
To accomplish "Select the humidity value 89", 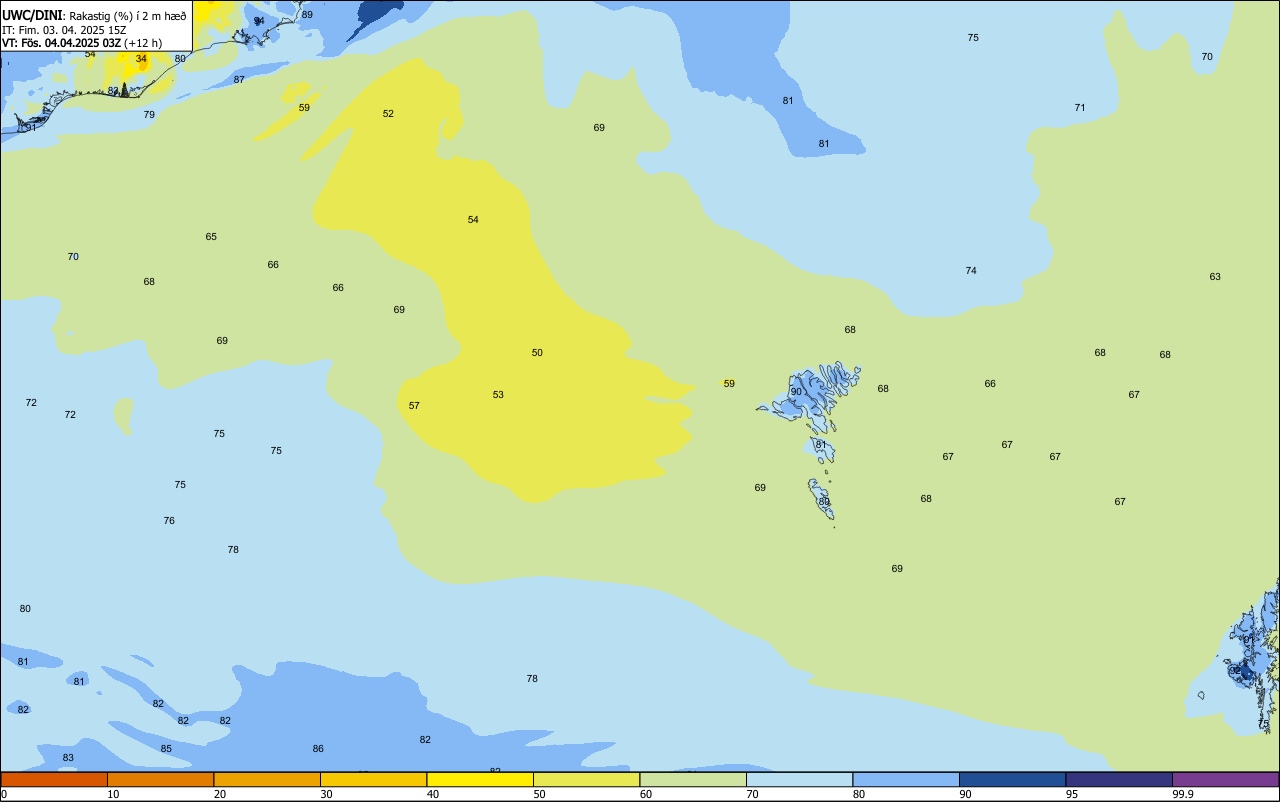I will [307, 15].
